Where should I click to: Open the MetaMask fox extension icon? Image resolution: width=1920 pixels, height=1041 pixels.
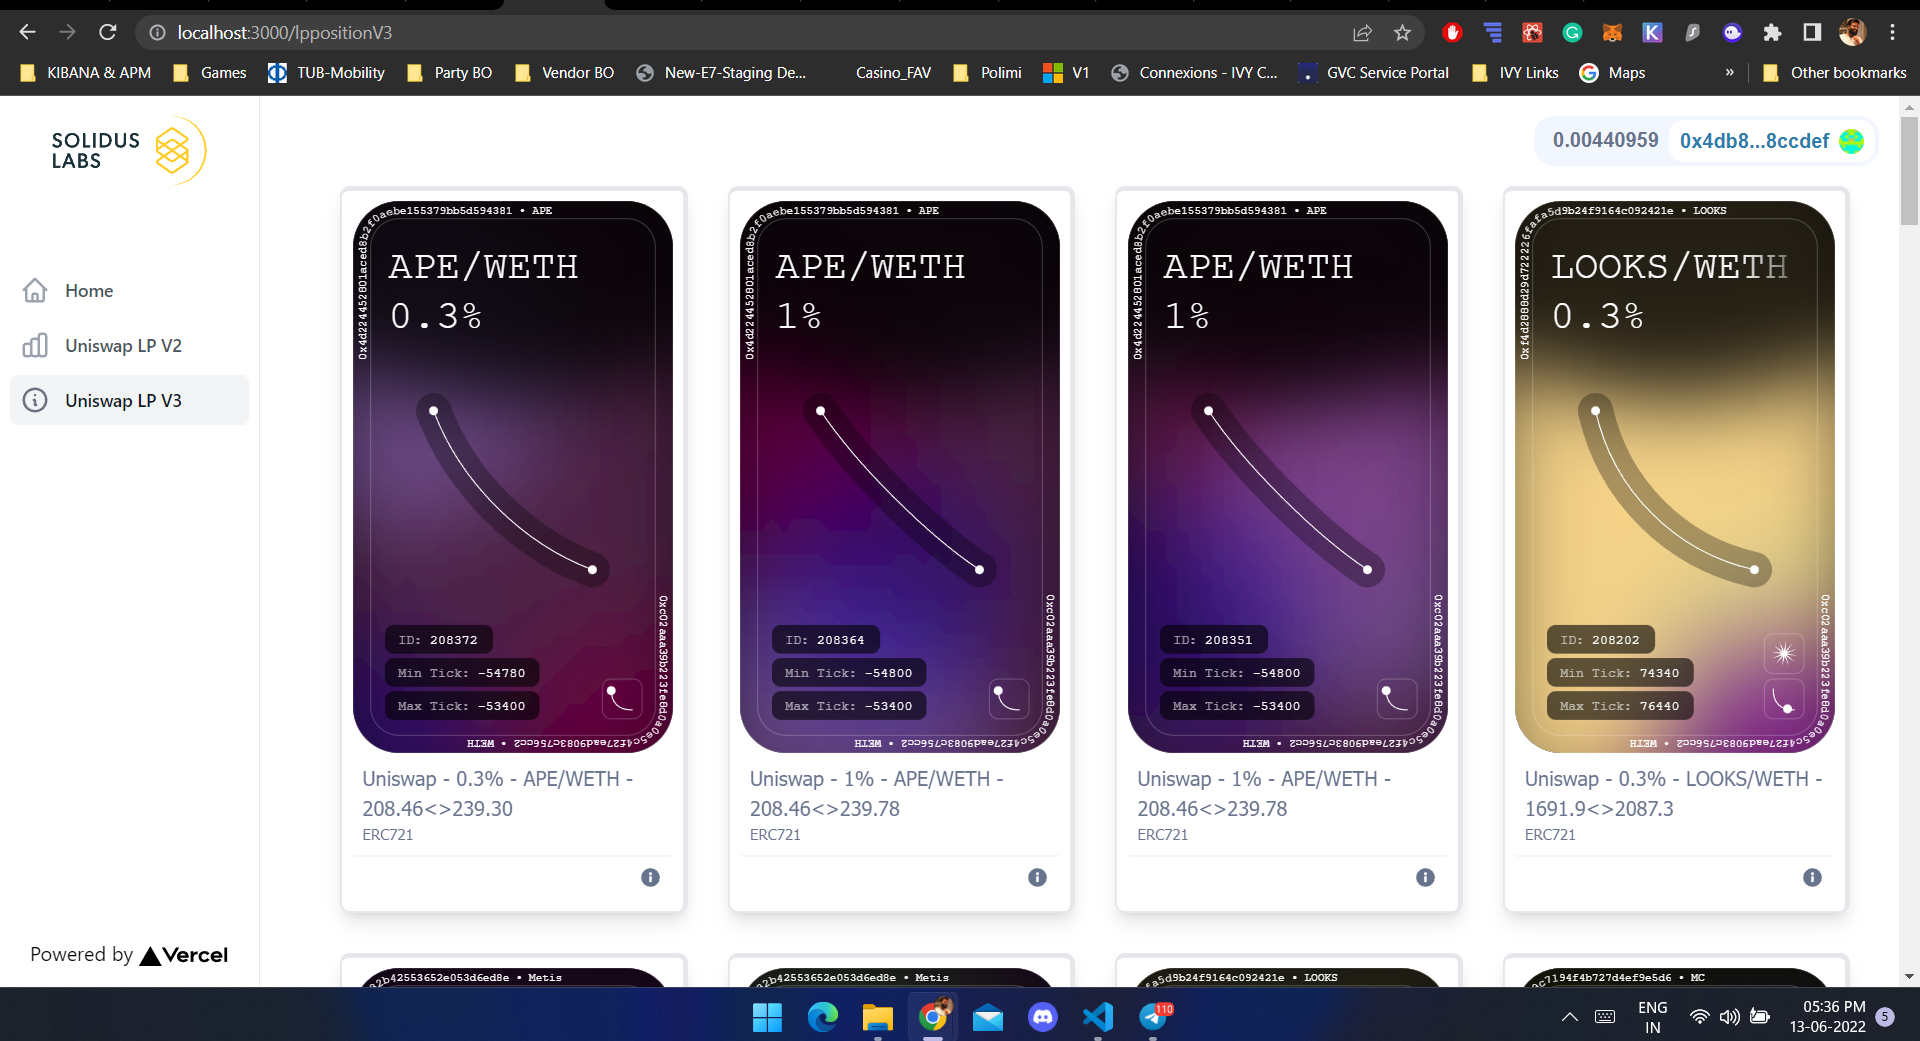(x=1611, y=32)
